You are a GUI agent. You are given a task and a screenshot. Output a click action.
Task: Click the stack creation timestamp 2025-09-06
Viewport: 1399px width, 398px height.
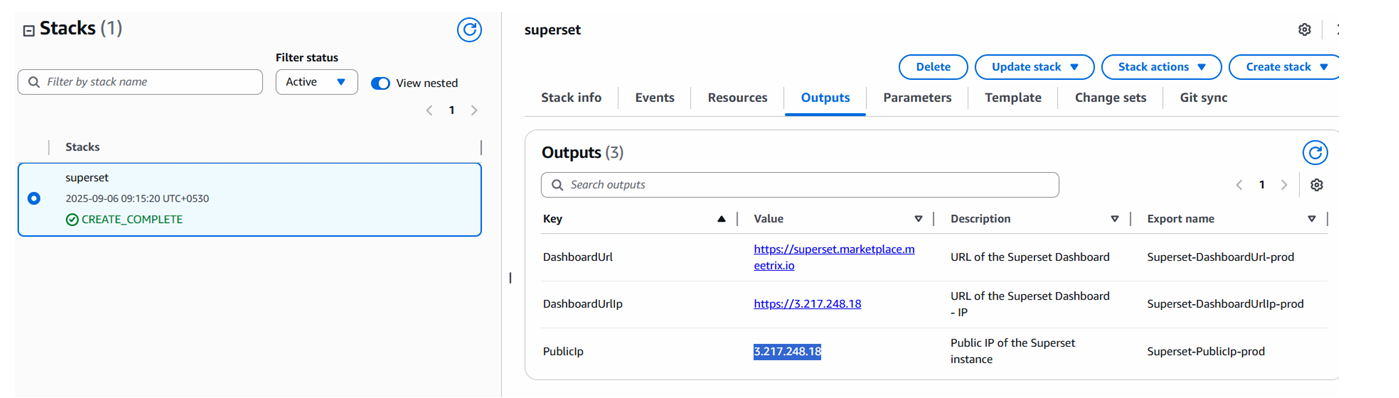(x=137, y=198)
